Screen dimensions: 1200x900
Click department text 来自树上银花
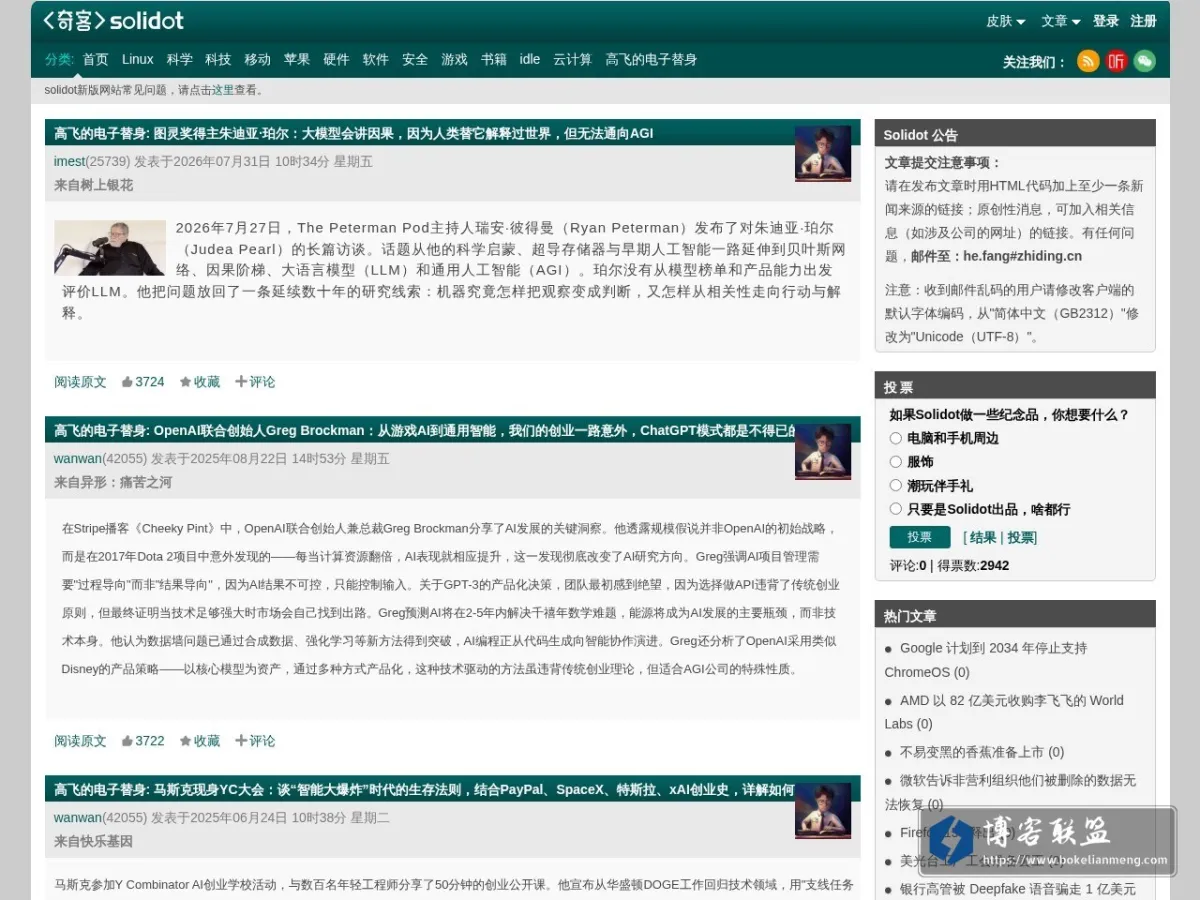(x=93, y=185)
